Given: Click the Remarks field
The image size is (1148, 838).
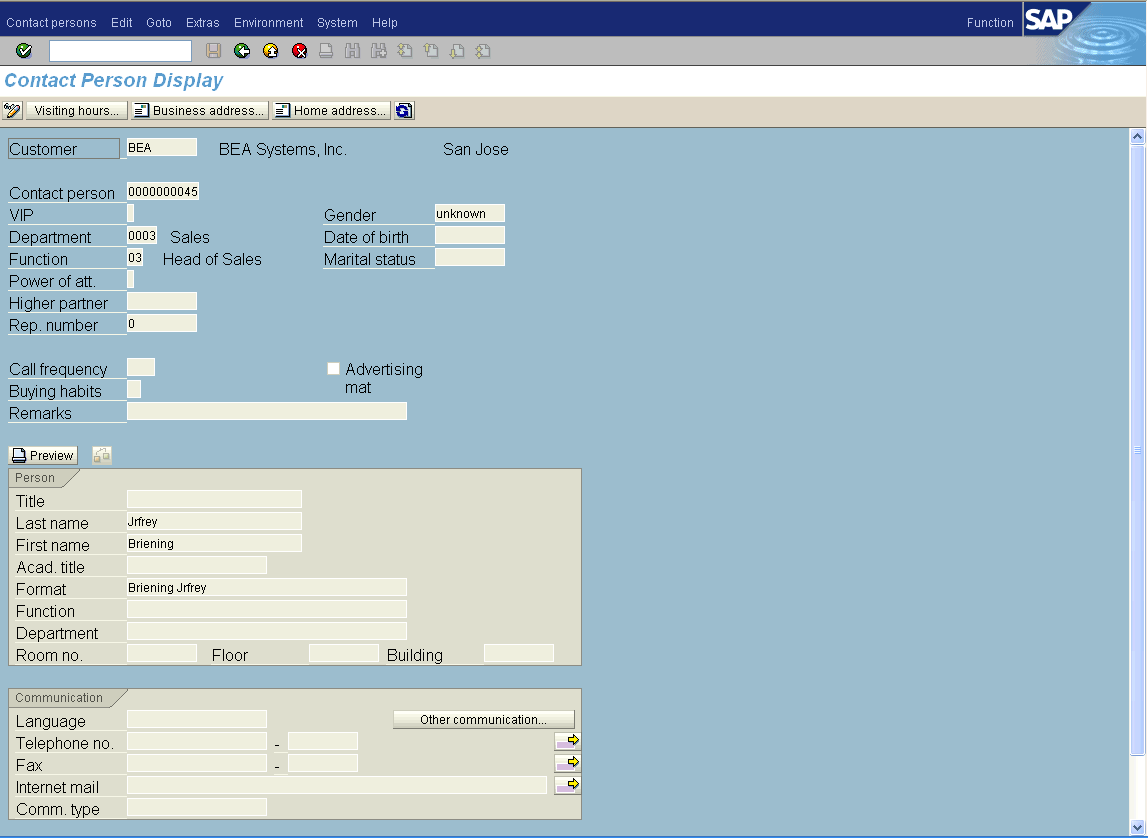Looking at the screenshot, I should click(266, 411).
